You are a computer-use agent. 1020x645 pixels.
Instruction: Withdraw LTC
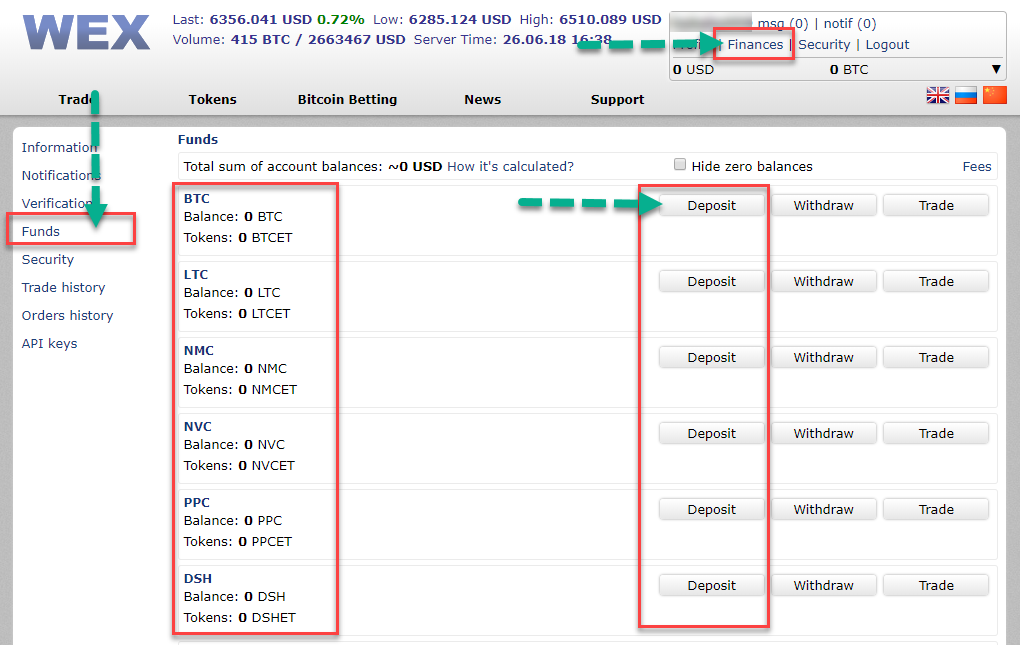coord(824,282)
